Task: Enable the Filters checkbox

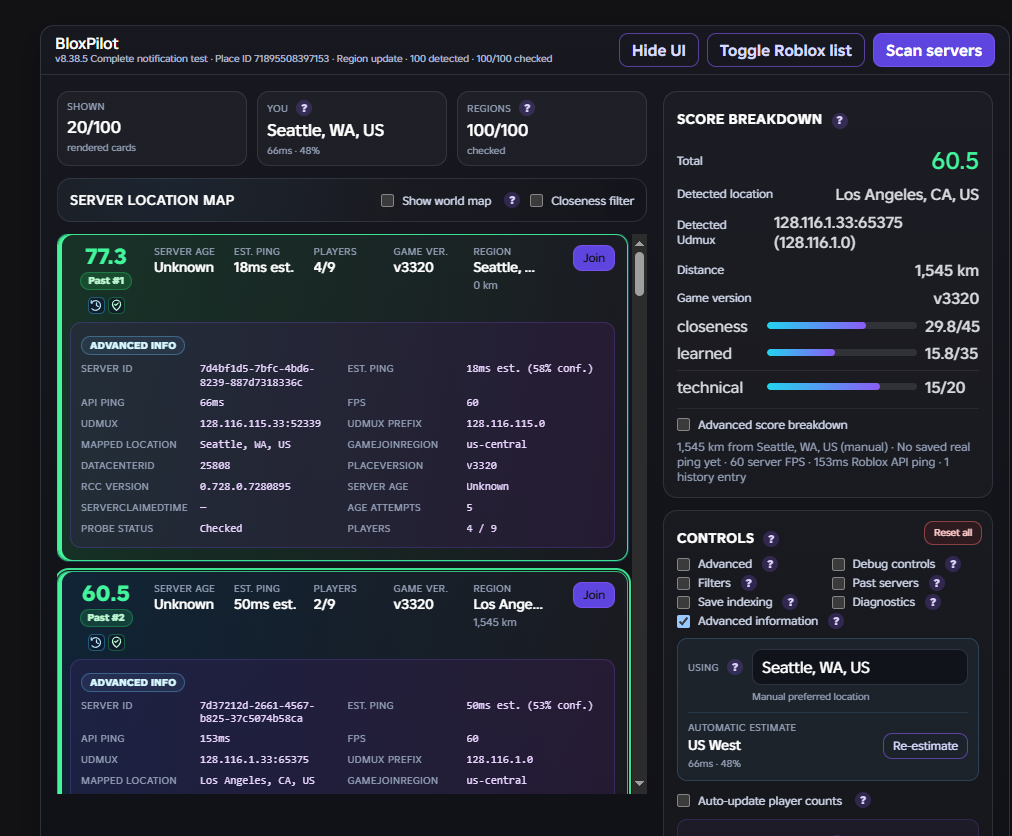Action: [683, 583]
